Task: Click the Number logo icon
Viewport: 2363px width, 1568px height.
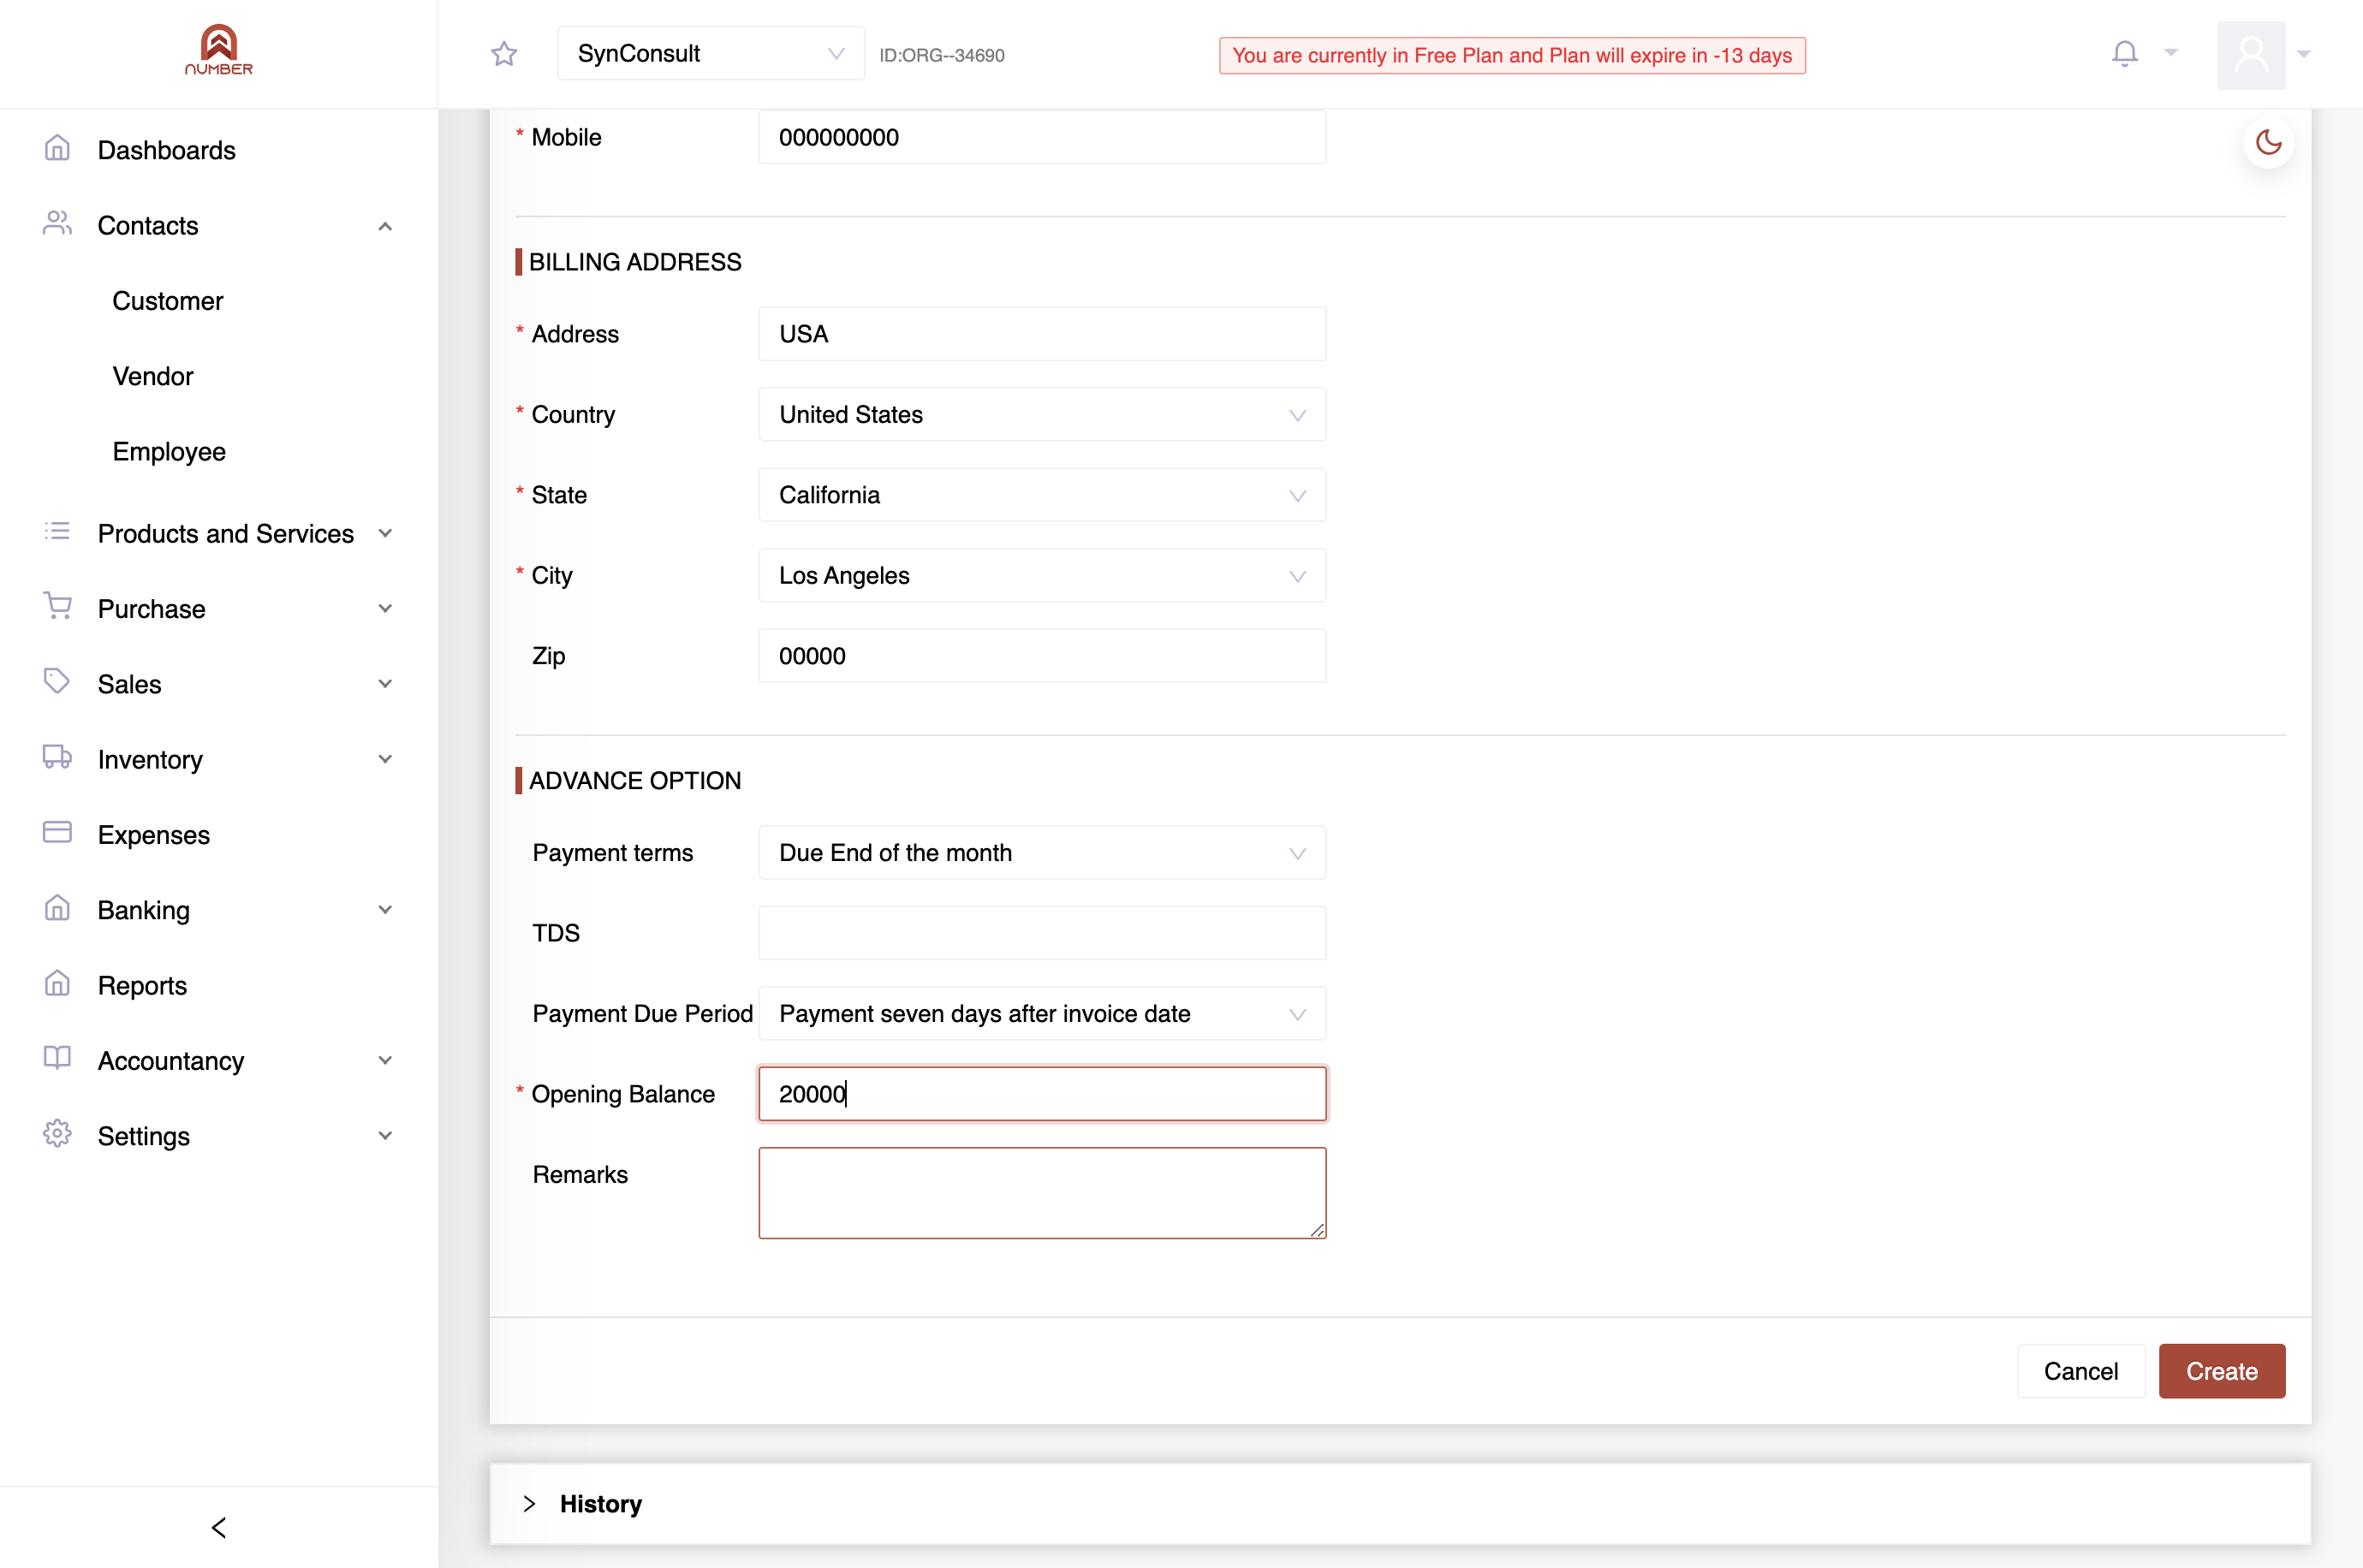Action: pos(218,50)
